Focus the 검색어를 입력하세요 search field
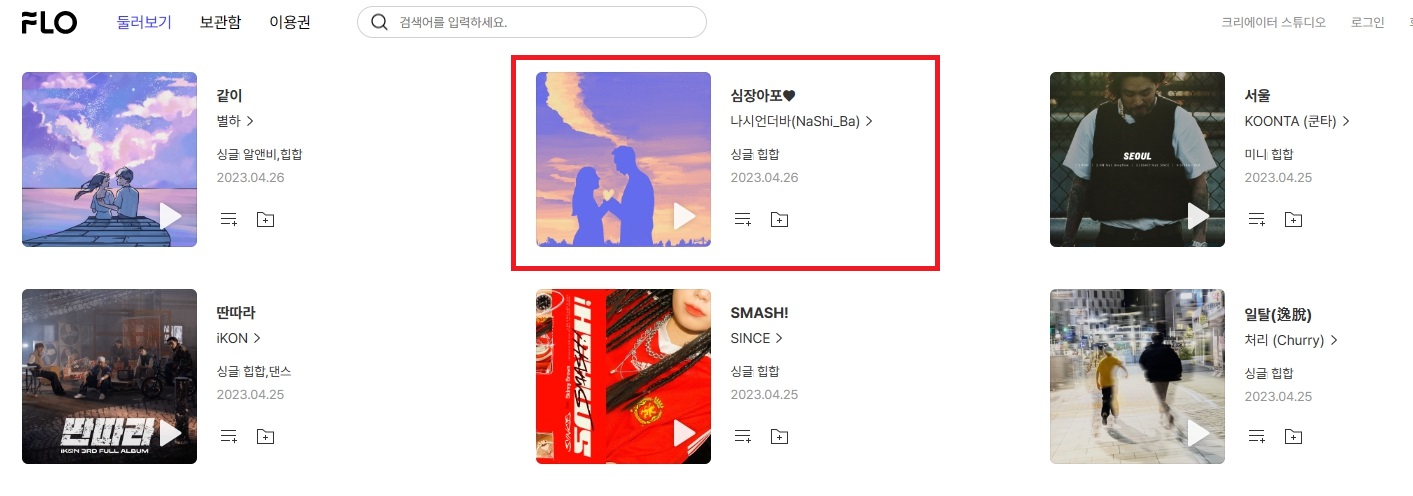This screenshot has width=1413, height=496. point(532,22)
